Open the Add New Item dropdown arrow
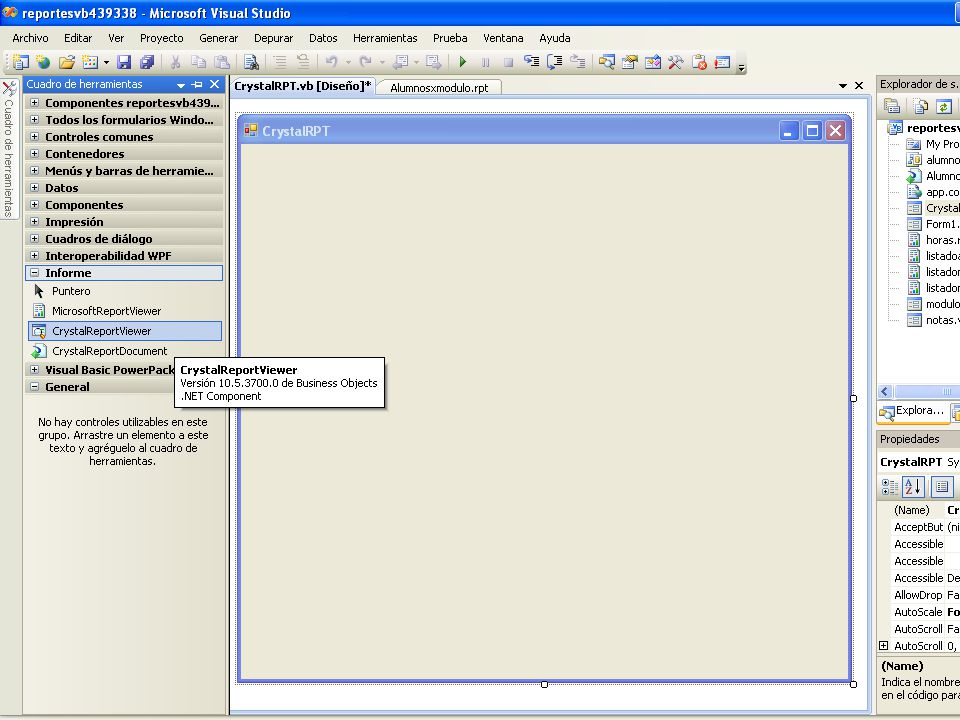This screenshot has width=960, height=720. (x=106, y=62)
